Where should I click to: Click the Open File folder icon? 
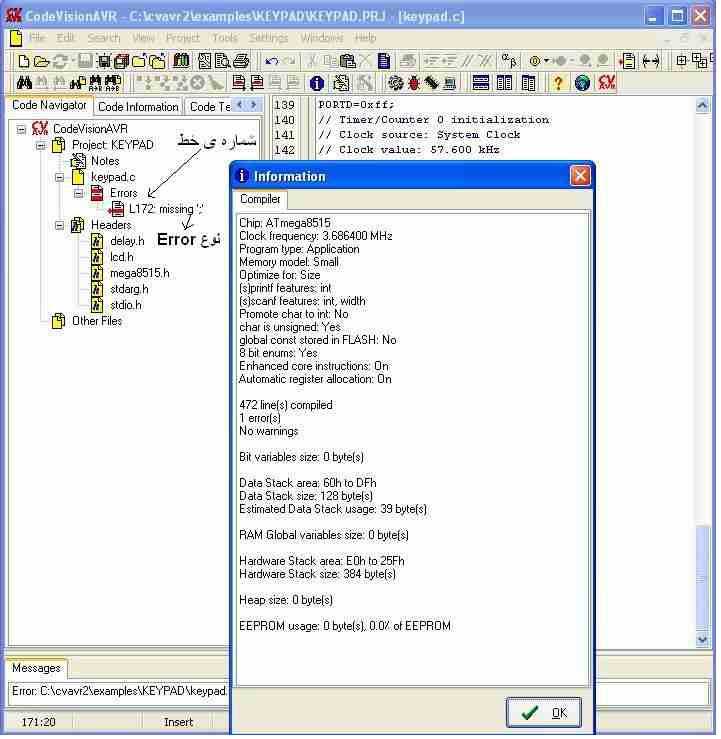point(40,61)
